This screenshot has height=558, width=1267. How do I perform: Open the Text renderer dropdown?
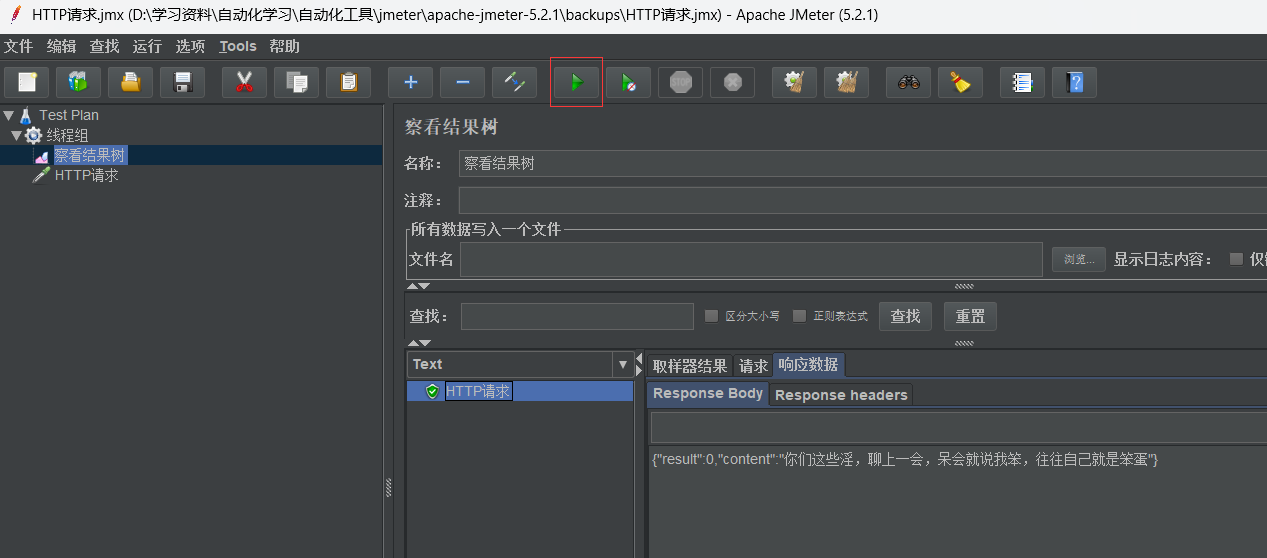623,364
